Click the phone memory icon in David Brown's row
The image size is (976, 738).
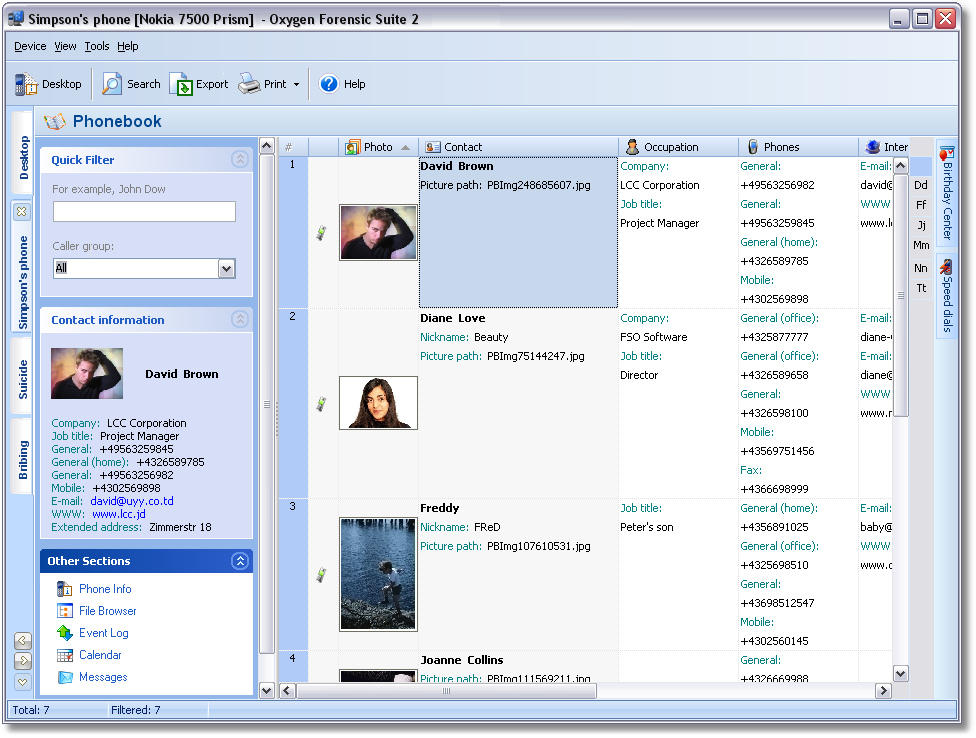pyautogui.click(x=321, y=233)
